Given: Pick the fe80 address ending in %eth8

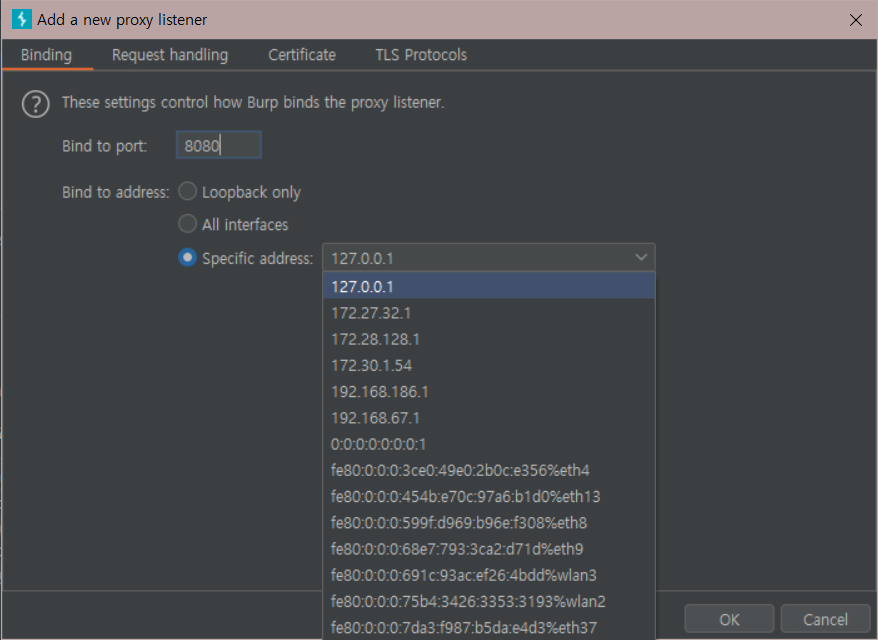Looking at the screenshot, I should pos(489,523).
